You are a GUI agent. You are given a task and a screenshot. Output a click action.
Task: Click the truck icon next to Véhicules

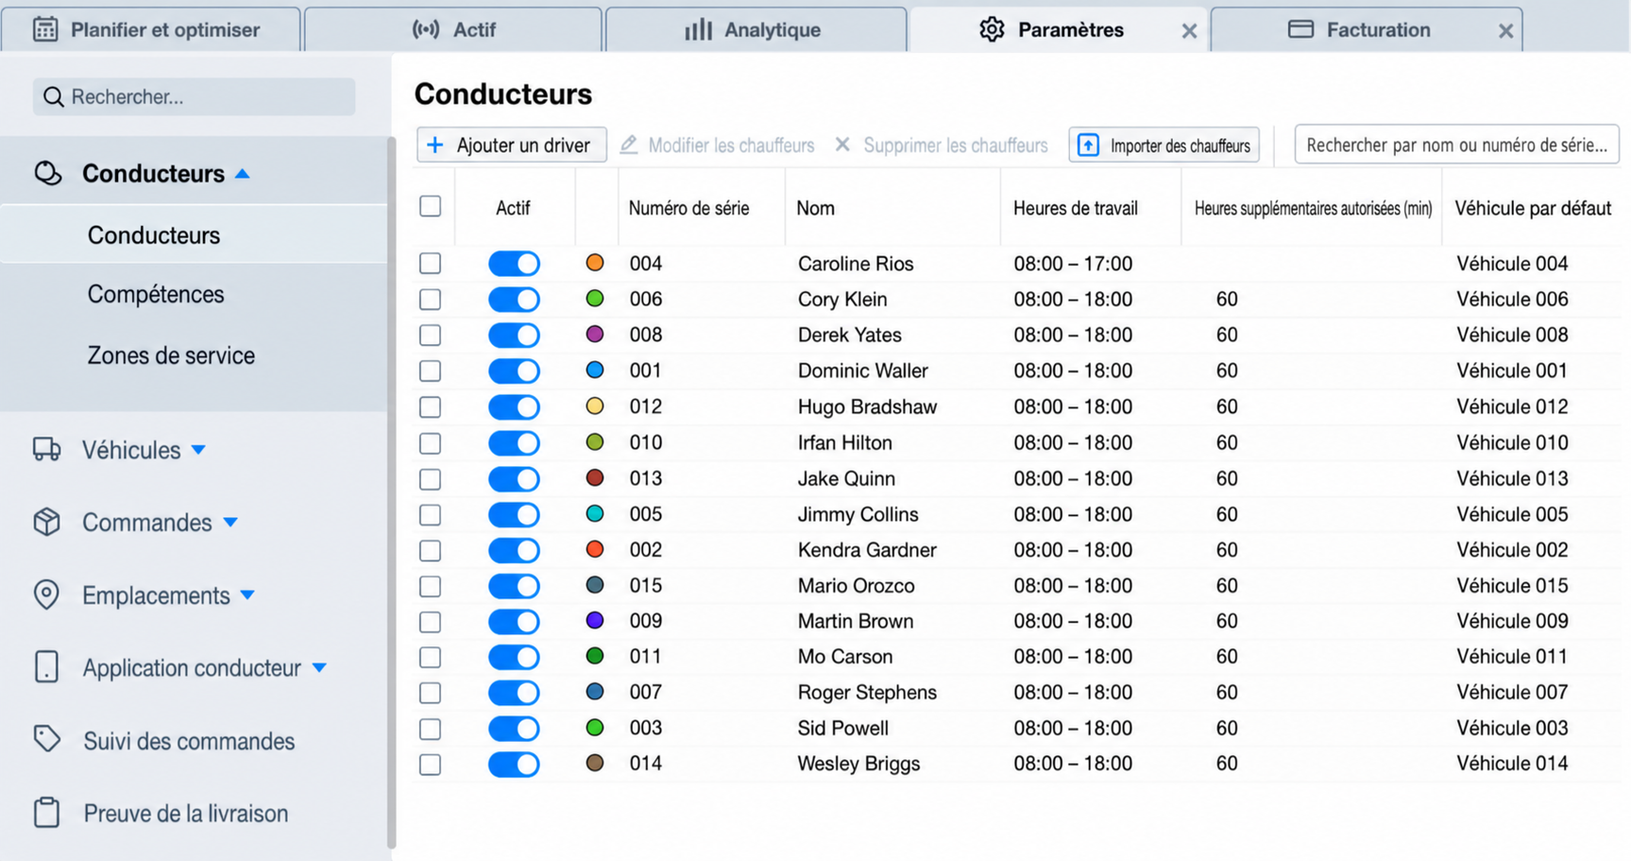coord(47,449)
